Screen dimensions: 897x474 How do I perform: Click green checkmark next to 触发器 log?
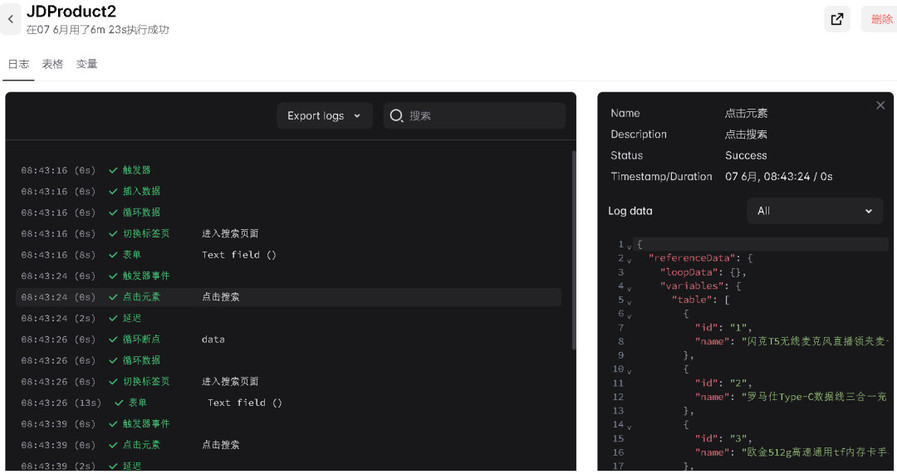pos(113,170)
